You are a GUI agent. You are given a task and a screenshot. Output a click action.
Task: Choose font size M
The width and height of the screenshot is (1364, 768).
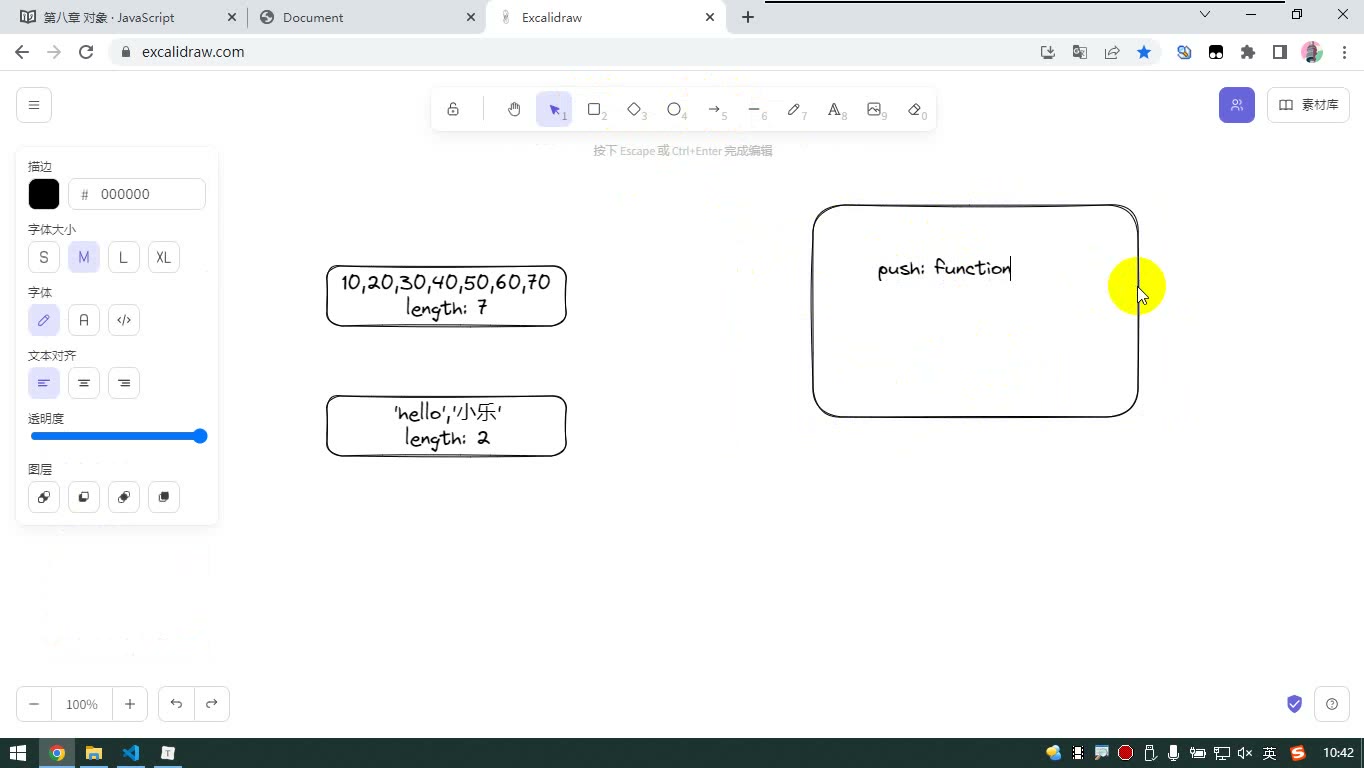coord(84,257)
